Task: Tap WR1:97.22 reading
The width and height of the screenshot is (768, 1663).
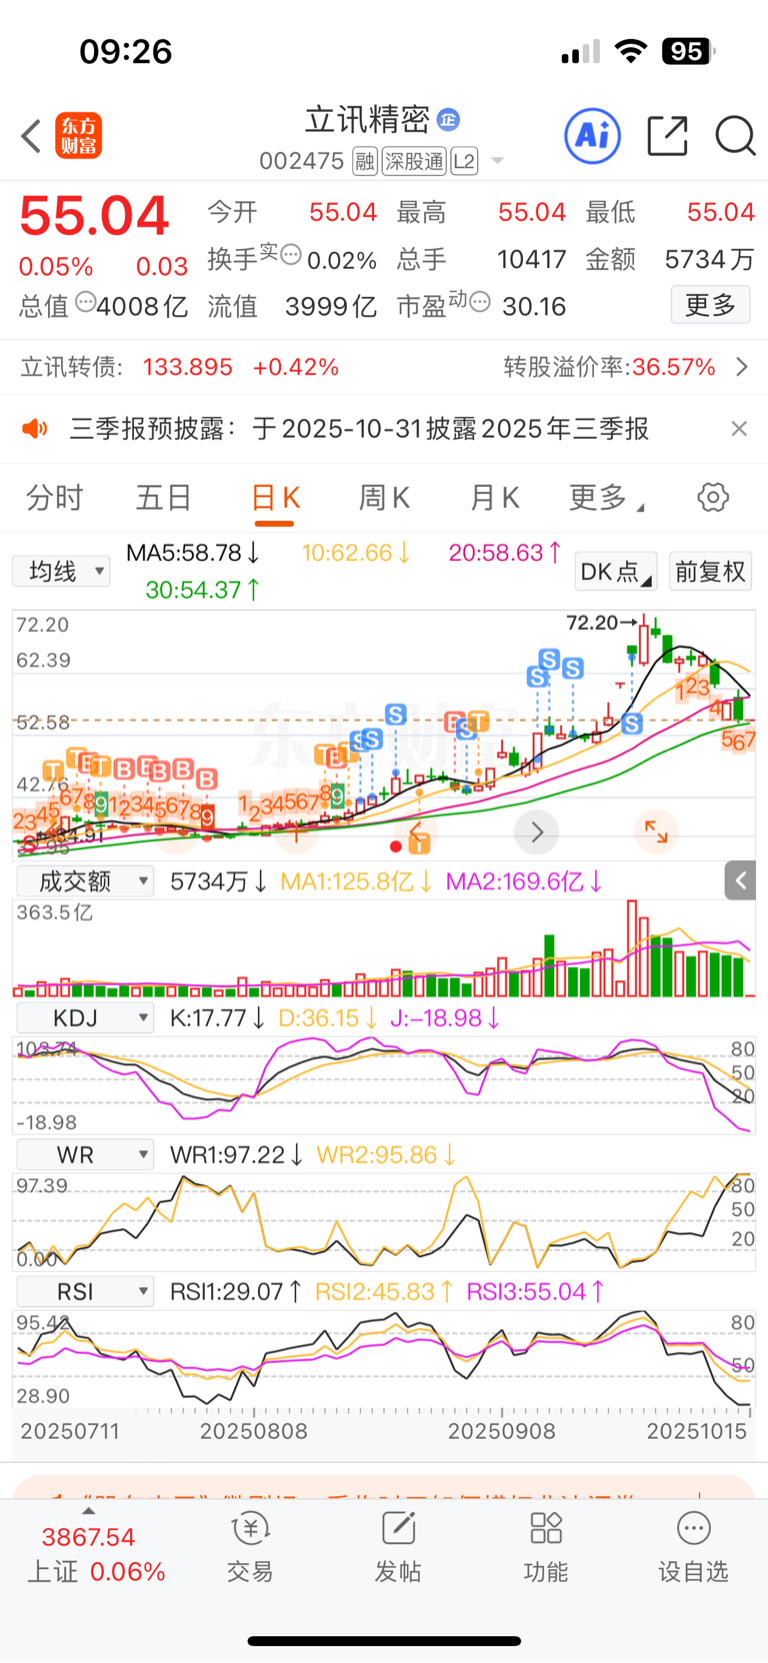Action: tap(236, 1155)
